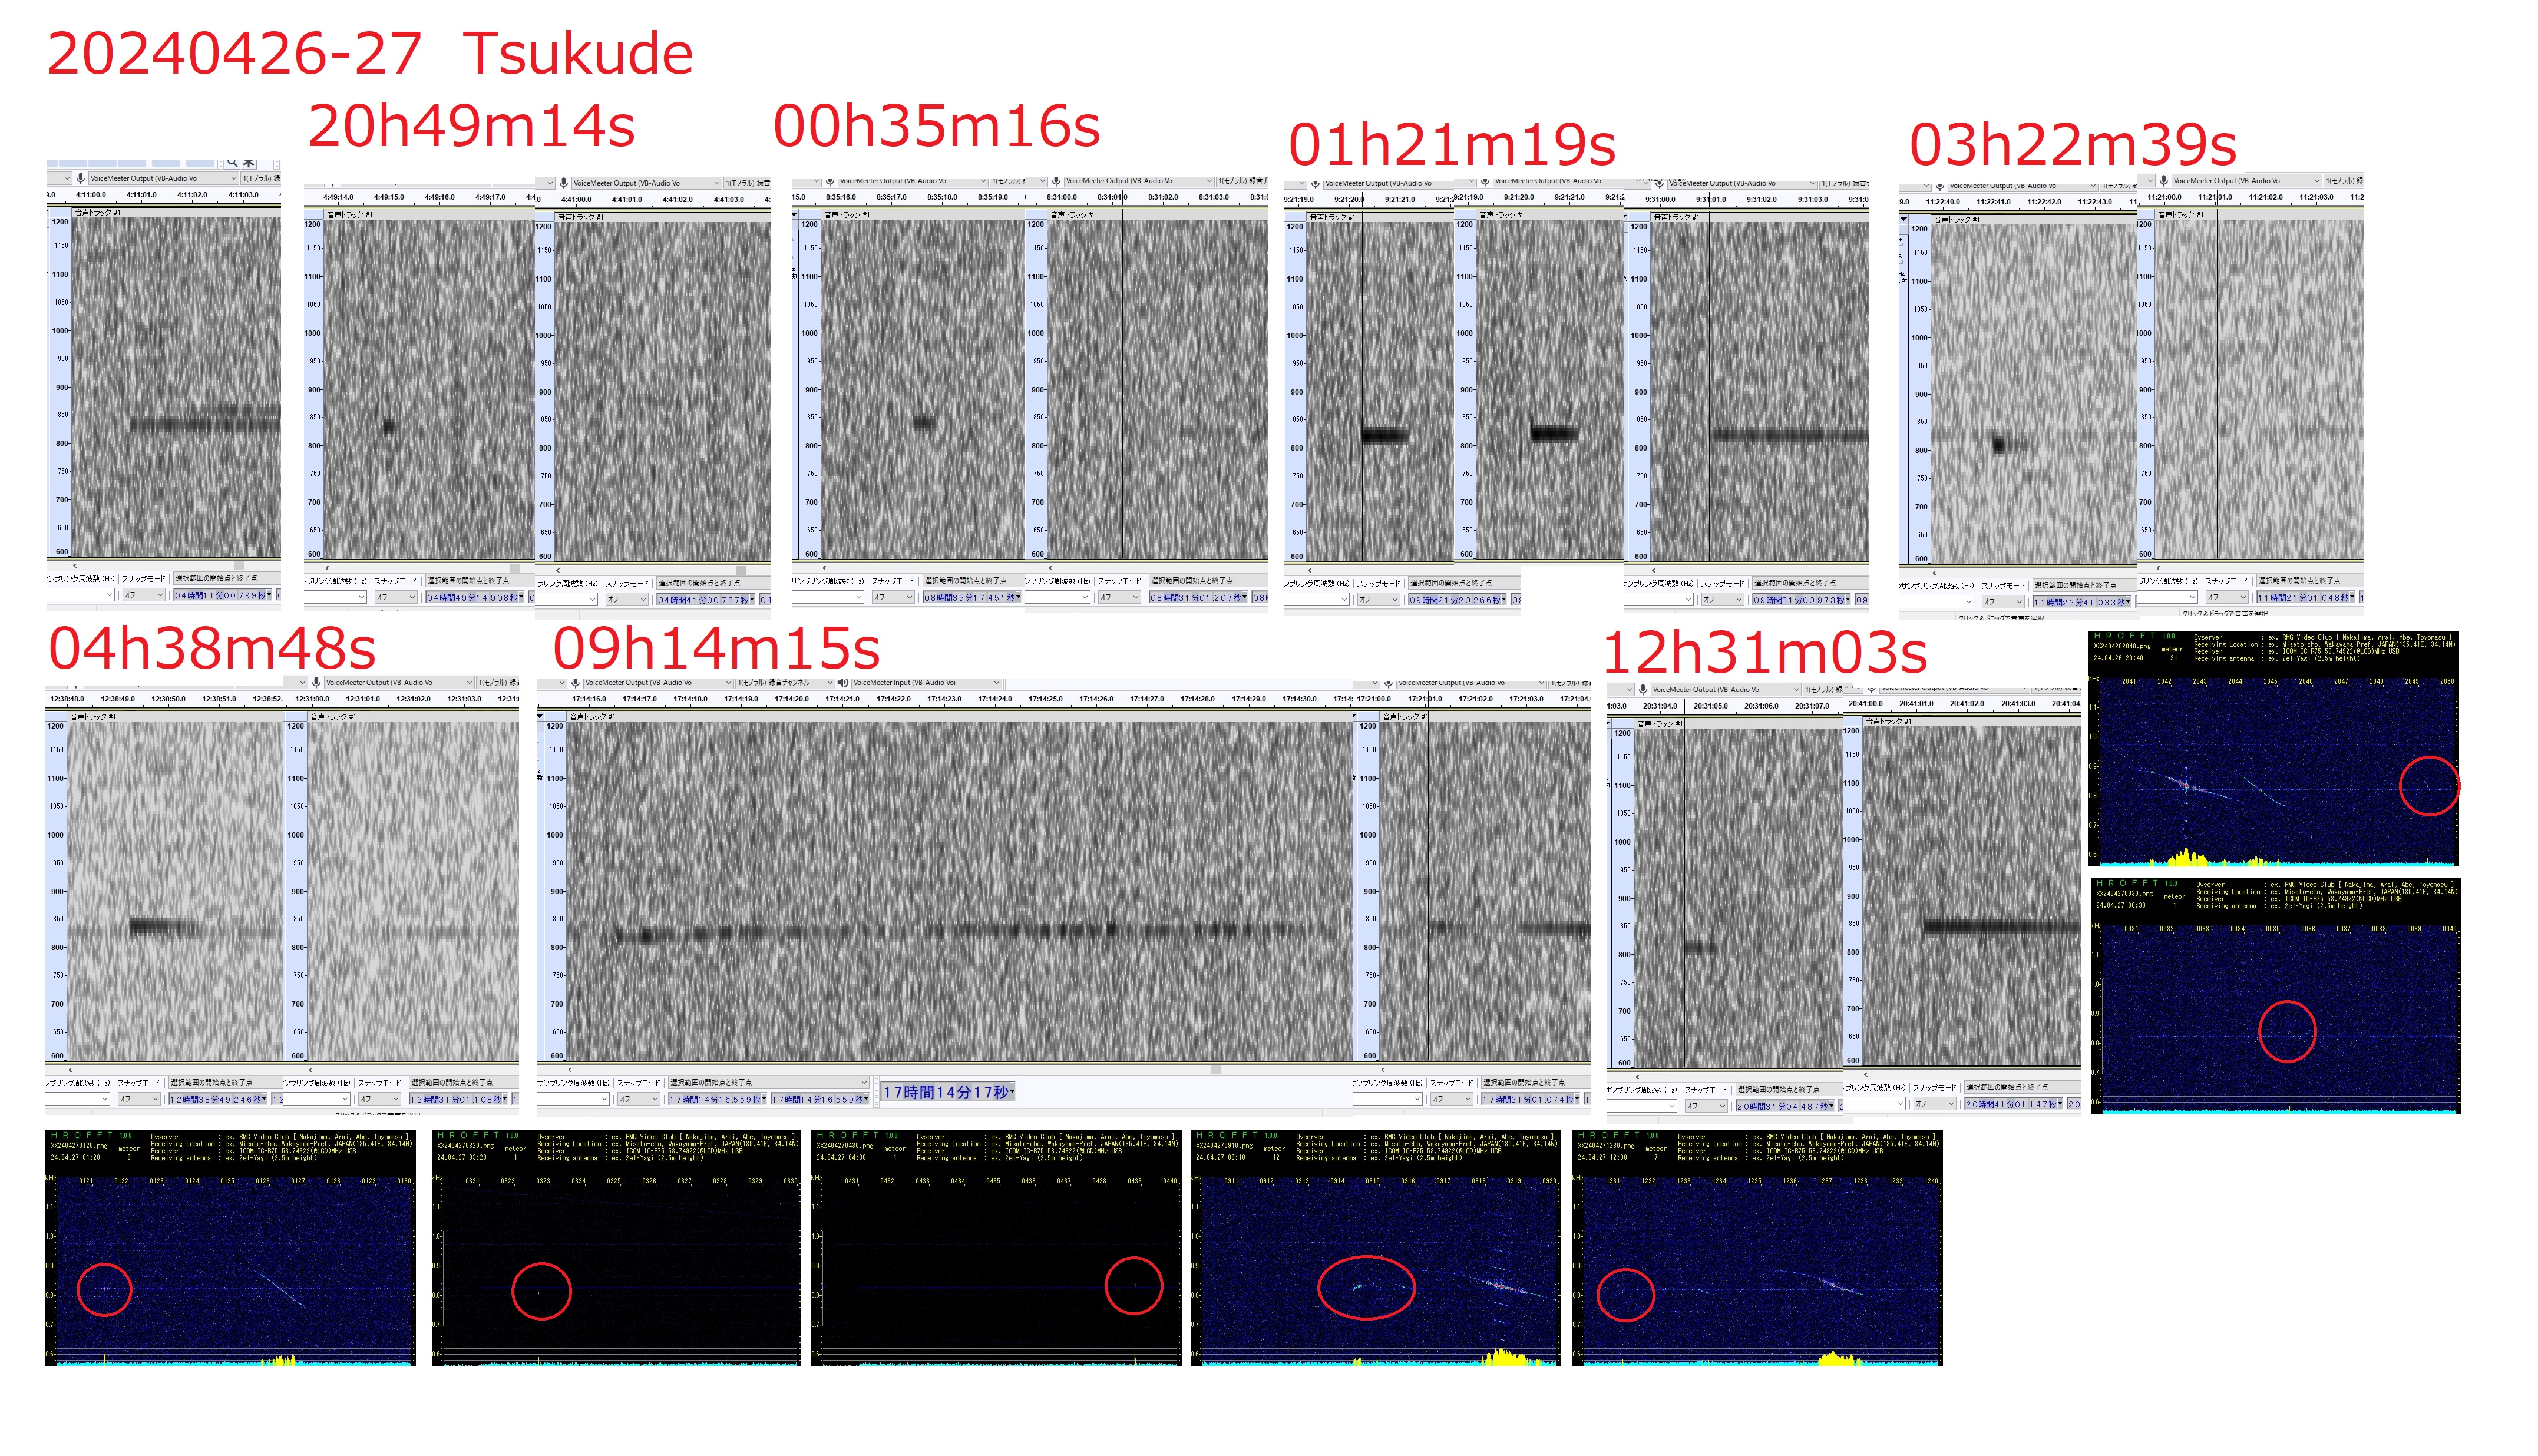The image size is (2538, 1456).
Task: Click microphone icon above the 17:14:16.0 ruler
Action: (x=575, y=683)
